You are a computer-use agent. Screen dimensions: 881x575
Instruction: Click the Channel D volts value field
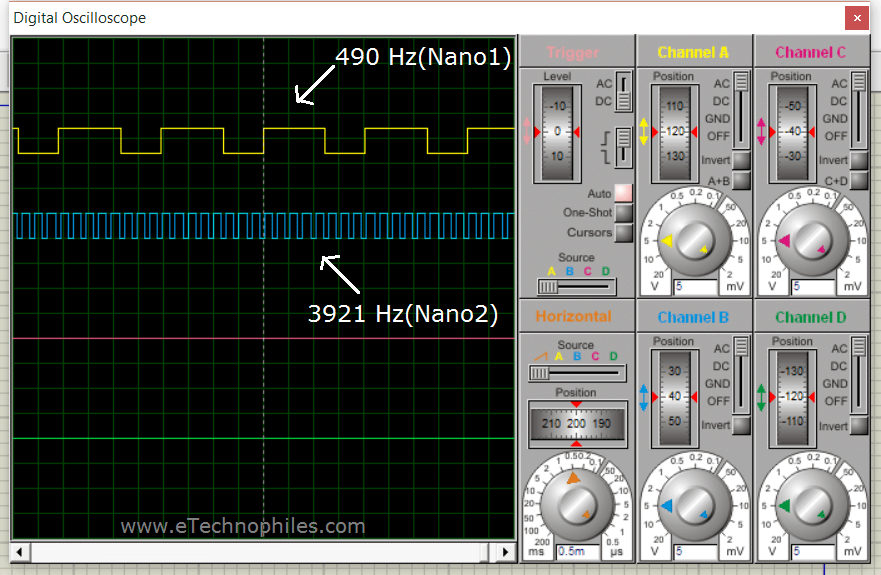coord(813,552)
